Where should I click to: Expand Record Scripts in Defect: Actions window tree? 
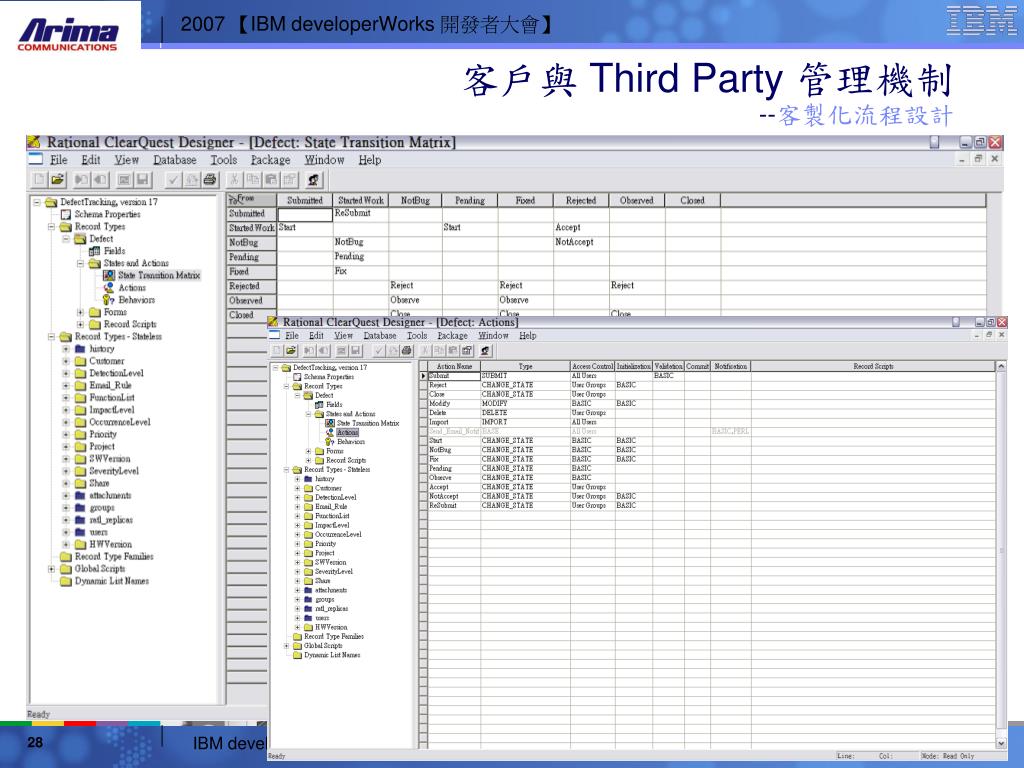pyautogui.click(x=309, y=460)
